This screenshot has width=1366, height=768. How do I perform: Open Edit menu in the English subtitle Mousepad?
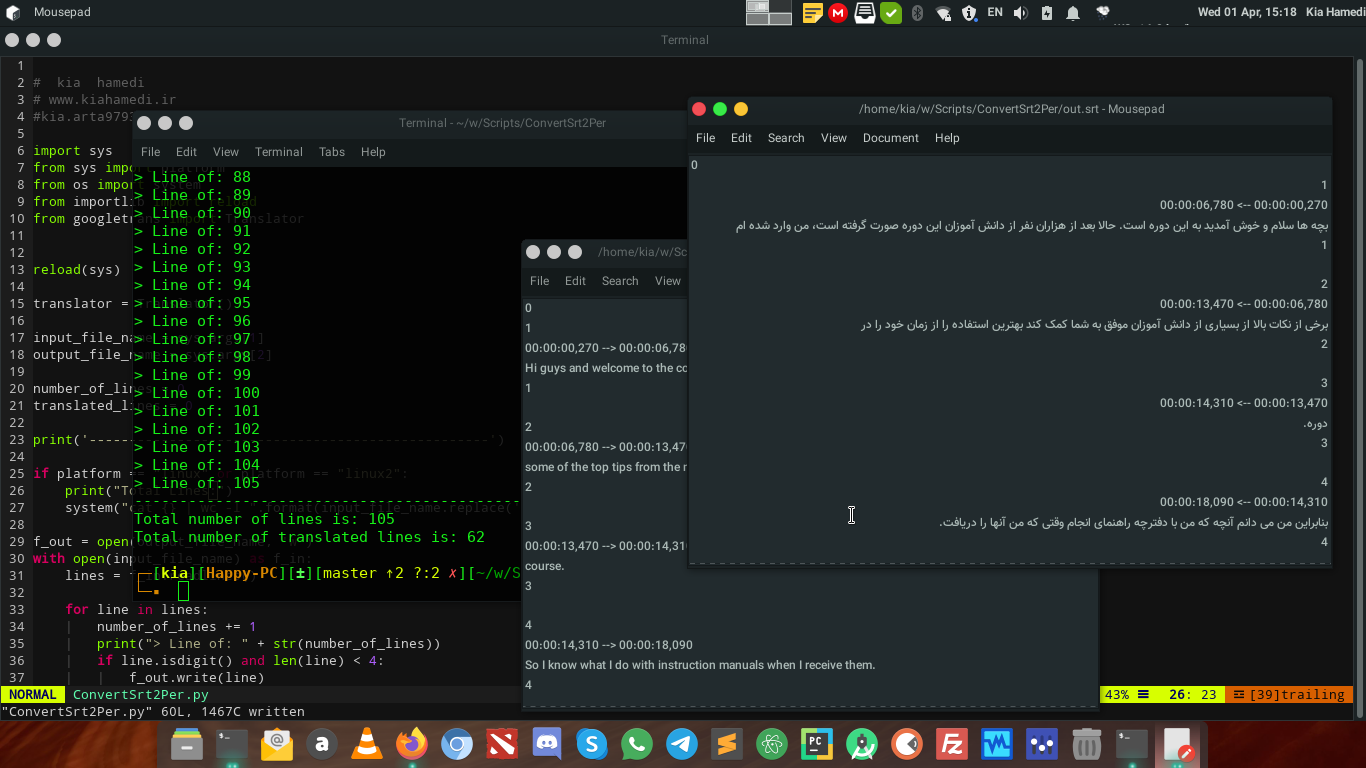coord(575,281)
